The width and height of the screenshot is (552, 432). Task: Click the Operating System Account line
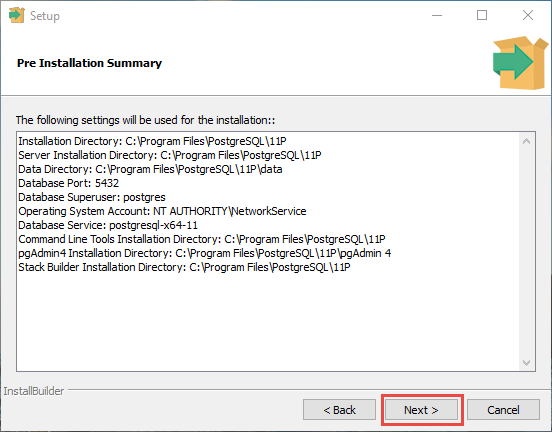click(x=162, y=211)
